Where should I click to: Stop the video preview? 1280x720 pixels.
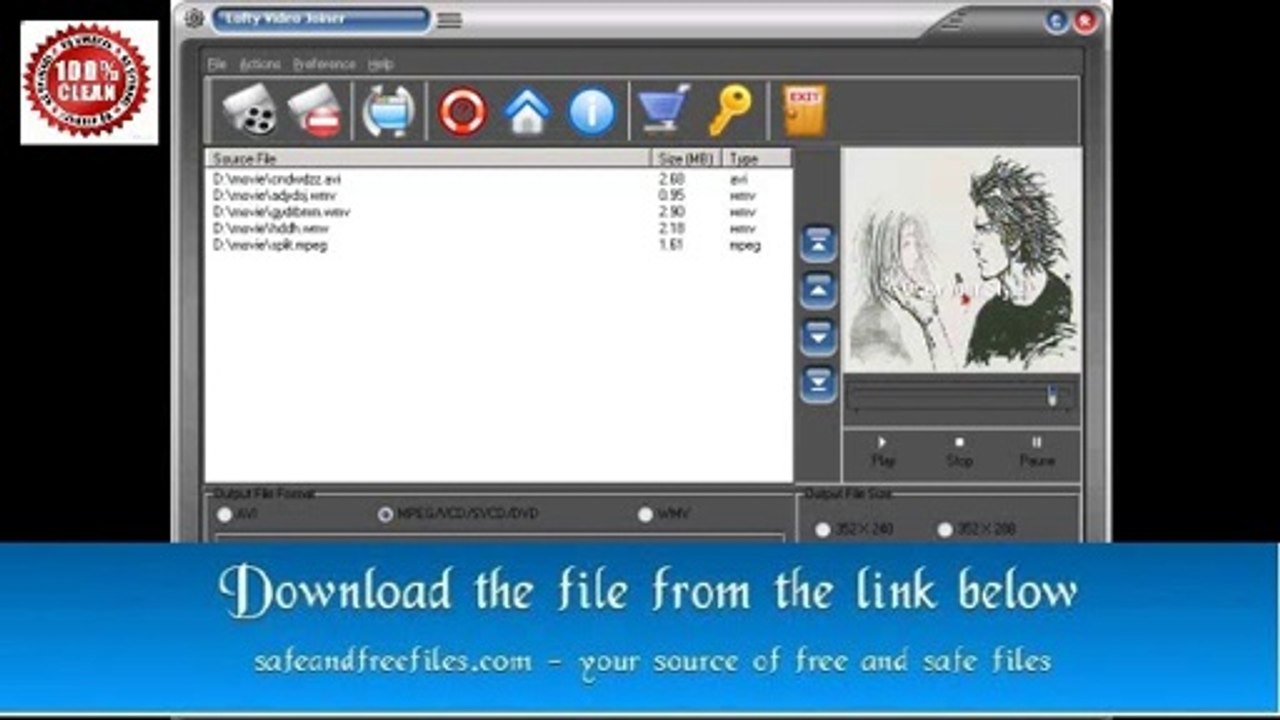point(959,452)
